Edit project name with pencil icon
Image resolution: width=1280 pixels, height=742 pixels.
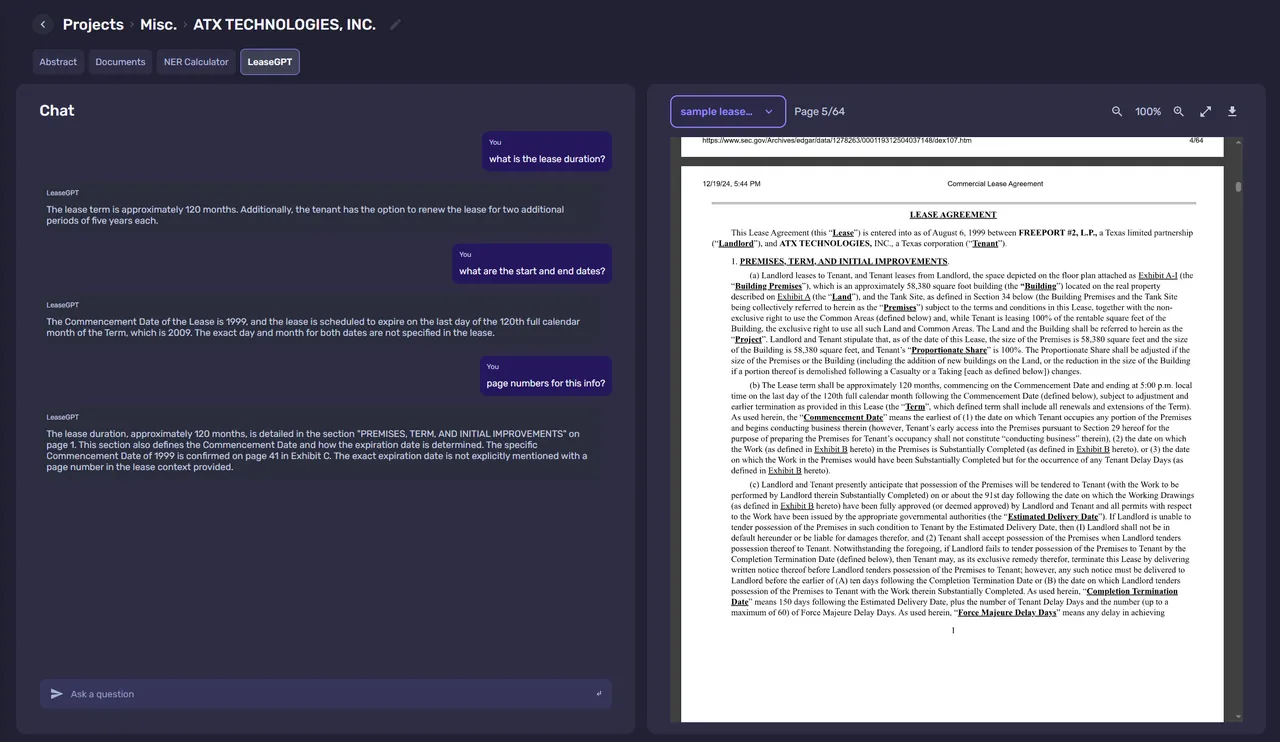coord(395,24)
